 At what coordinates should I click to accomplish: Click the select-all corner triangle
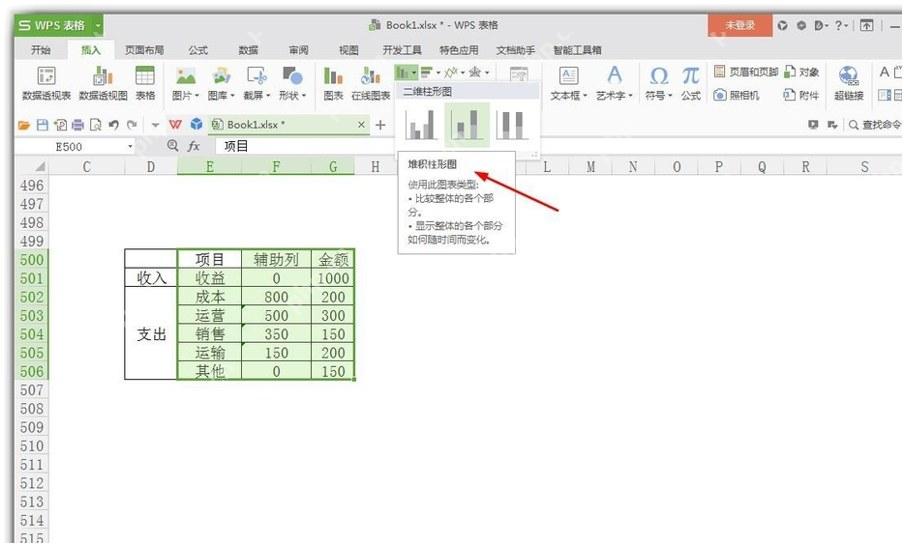40,167
